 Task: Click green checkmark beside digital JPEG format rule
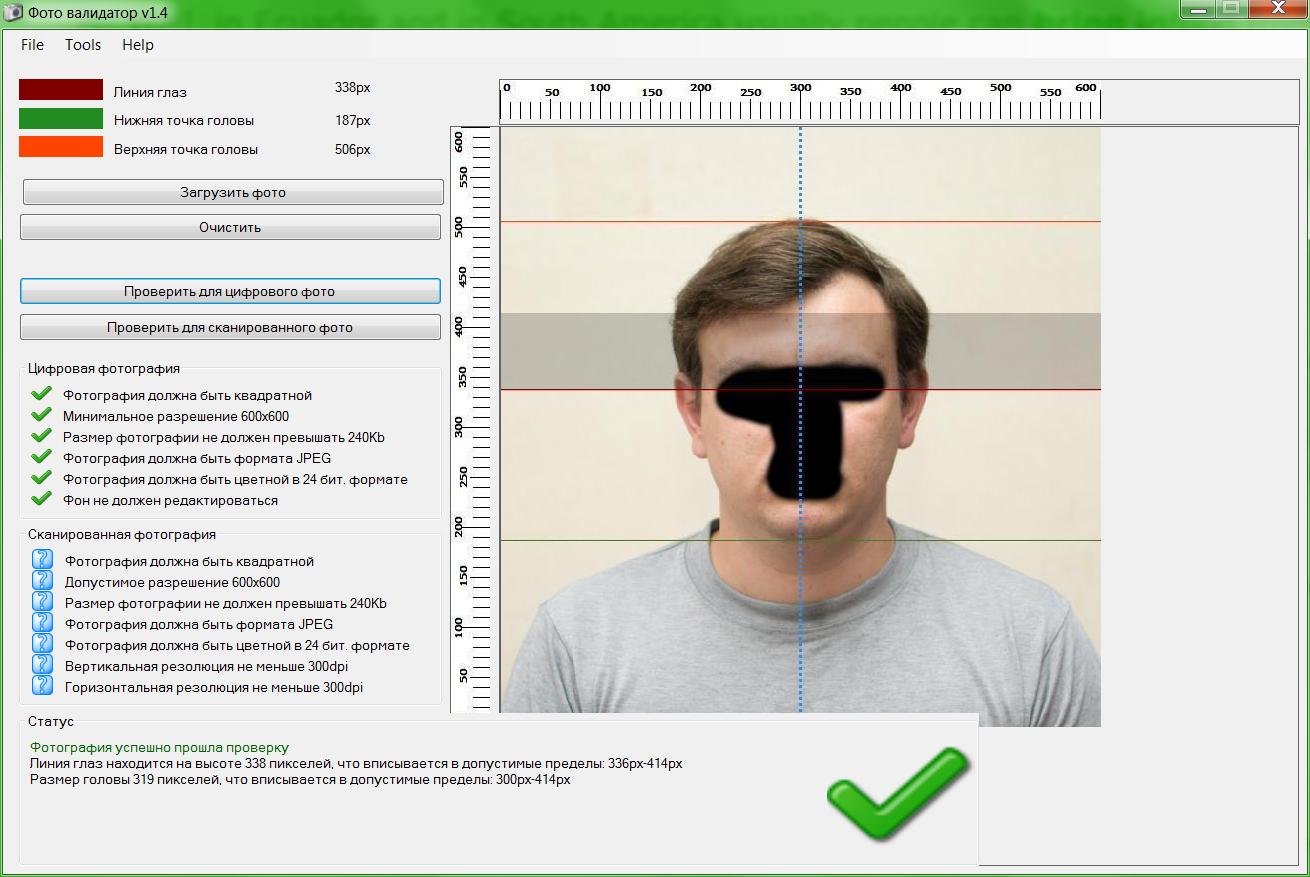41,457
